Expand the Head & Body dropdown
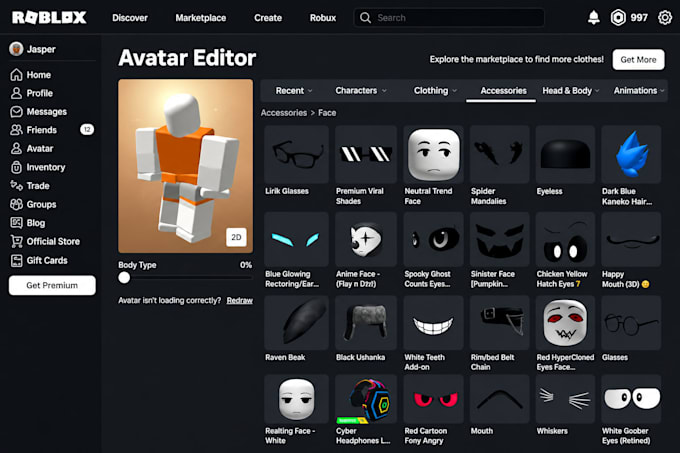Screen dimensions: 680x453 (571, 91)
